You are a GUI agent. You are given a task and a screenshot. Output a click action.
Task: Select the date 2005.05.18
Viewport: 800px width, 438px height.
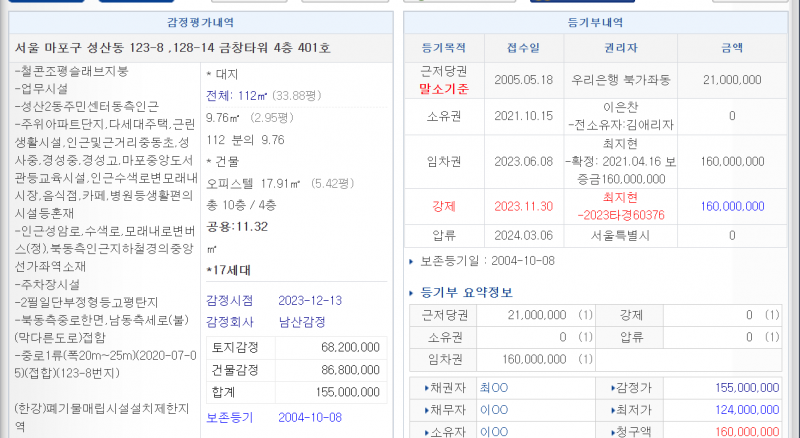[523, 80]
